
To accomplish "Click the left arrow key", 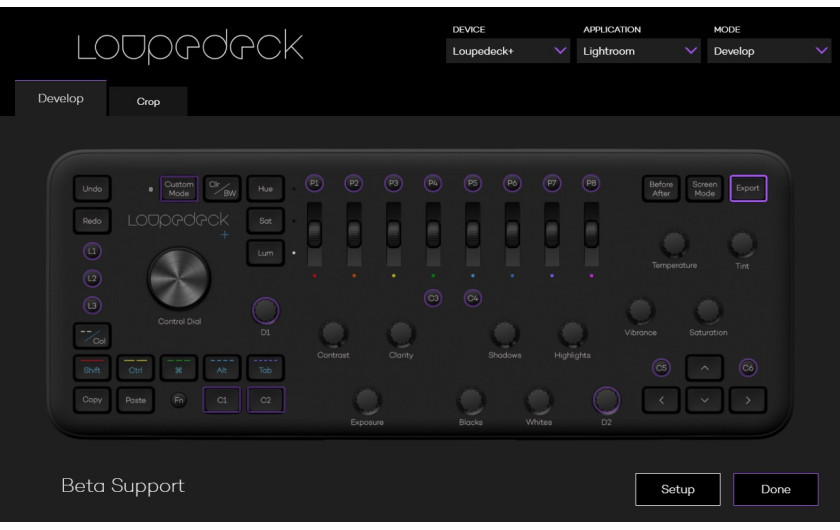I will click(661, 400).
